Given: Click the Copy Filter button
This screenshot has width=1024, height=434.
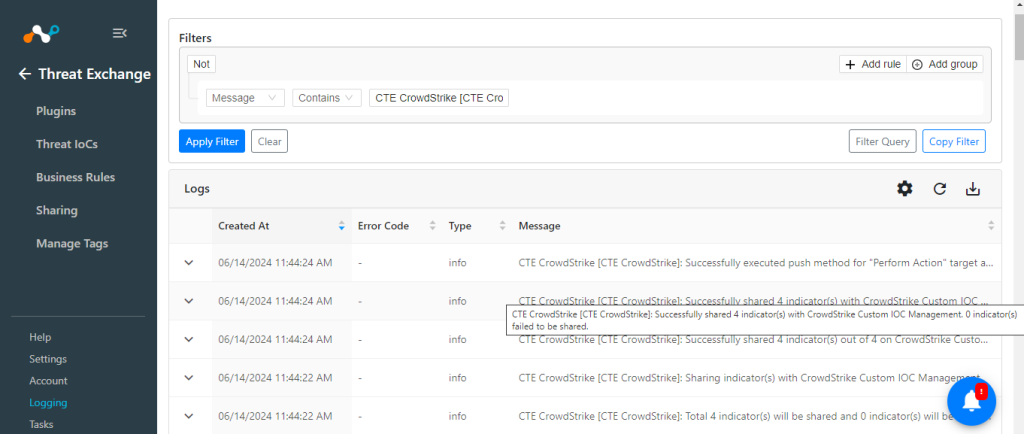Looking at the screenshot, I should pos(953,141).
